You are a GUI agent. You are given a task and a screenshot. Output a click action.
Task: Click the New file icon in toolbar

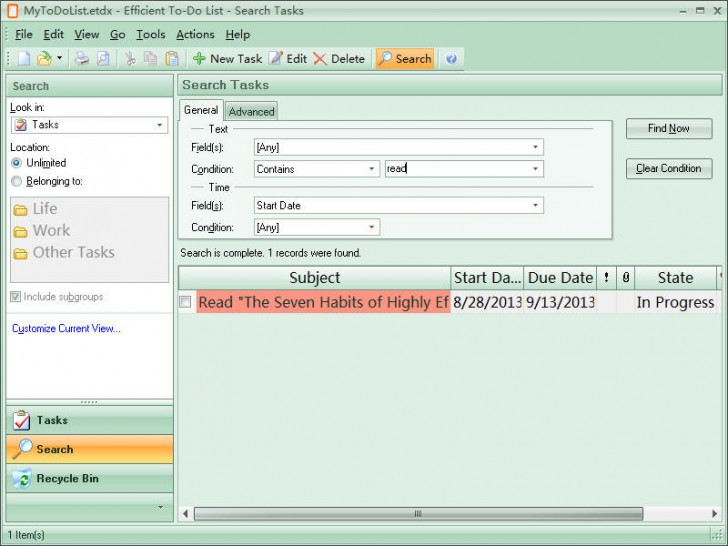(24, 59)
